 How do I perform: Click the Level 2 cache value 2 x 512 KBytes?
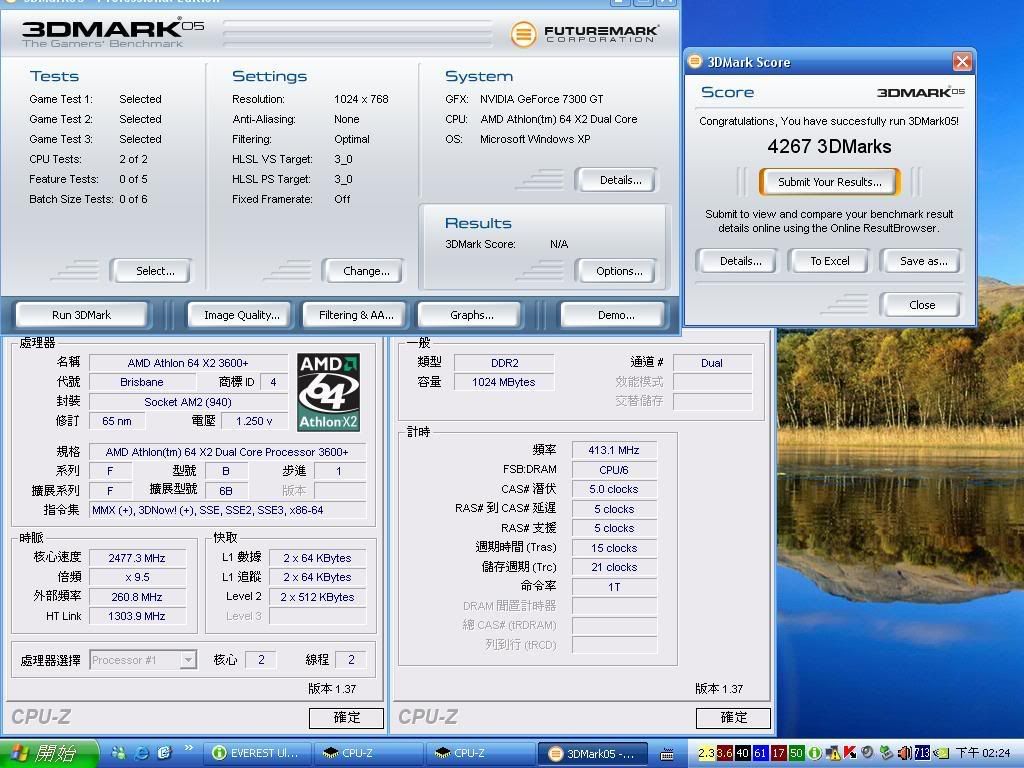click(x=317, y=597)
